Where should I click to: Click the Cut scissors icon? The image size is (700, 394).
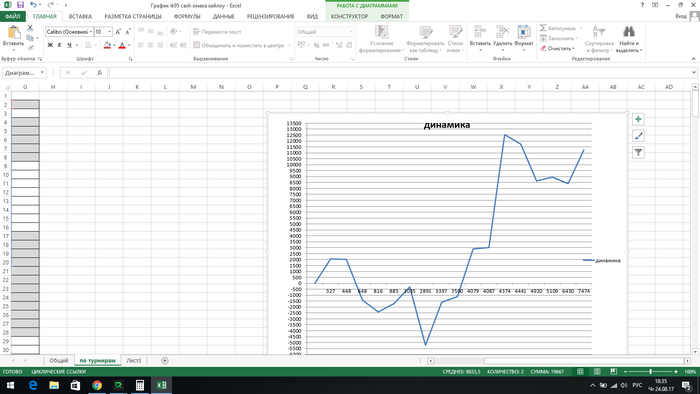(x=30, y=28)
